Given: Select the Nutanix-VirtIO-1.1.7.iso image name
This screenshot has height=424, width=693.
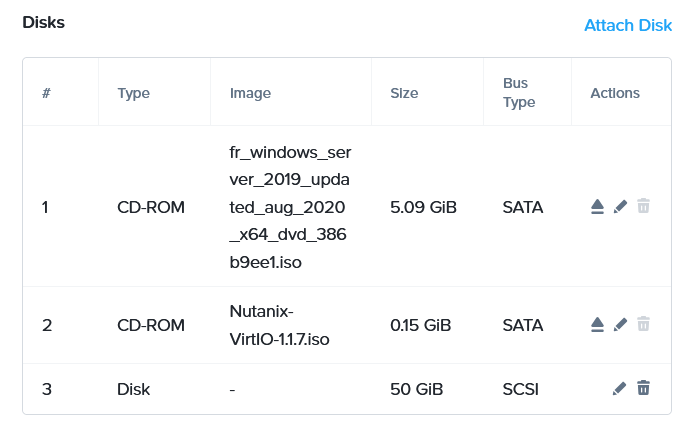Looking at the screenshot, I should coord(279,325).
